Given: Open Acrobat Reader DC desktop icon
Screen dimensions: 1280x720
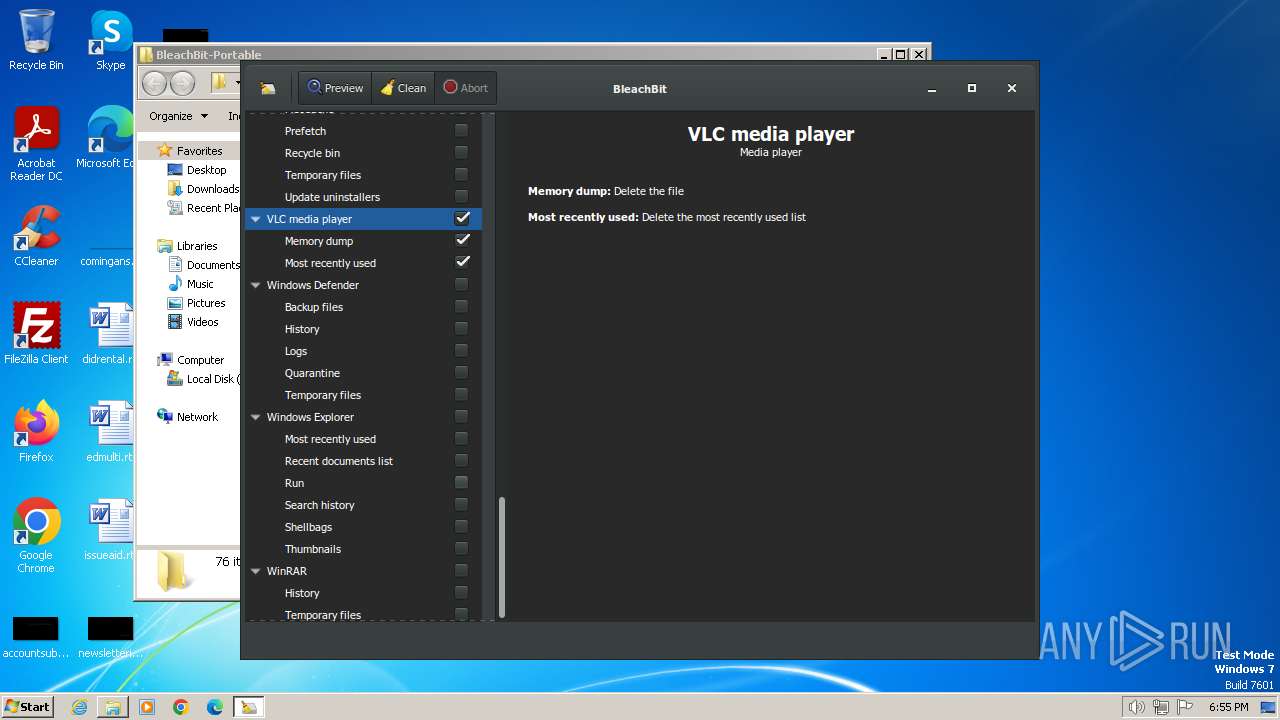Looking at the screenshot, I should (36, 144).
